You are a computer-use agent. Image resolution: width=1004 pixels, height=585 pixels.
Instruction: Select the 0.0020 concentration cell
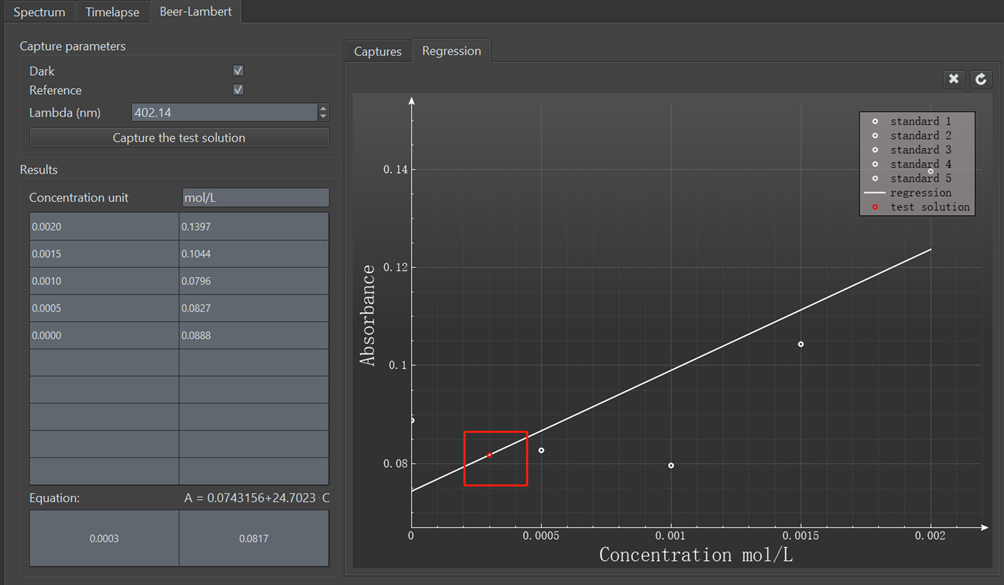click(104, 227)
